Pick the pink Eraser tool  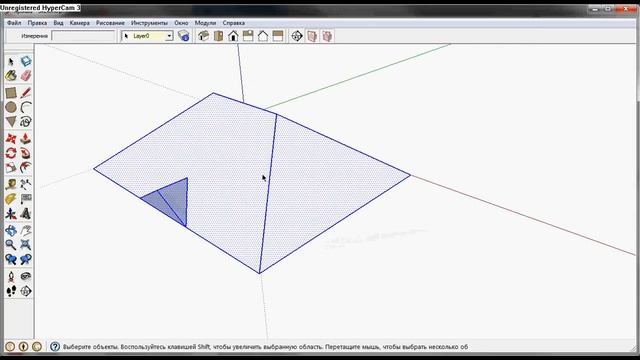pos(26,76)
